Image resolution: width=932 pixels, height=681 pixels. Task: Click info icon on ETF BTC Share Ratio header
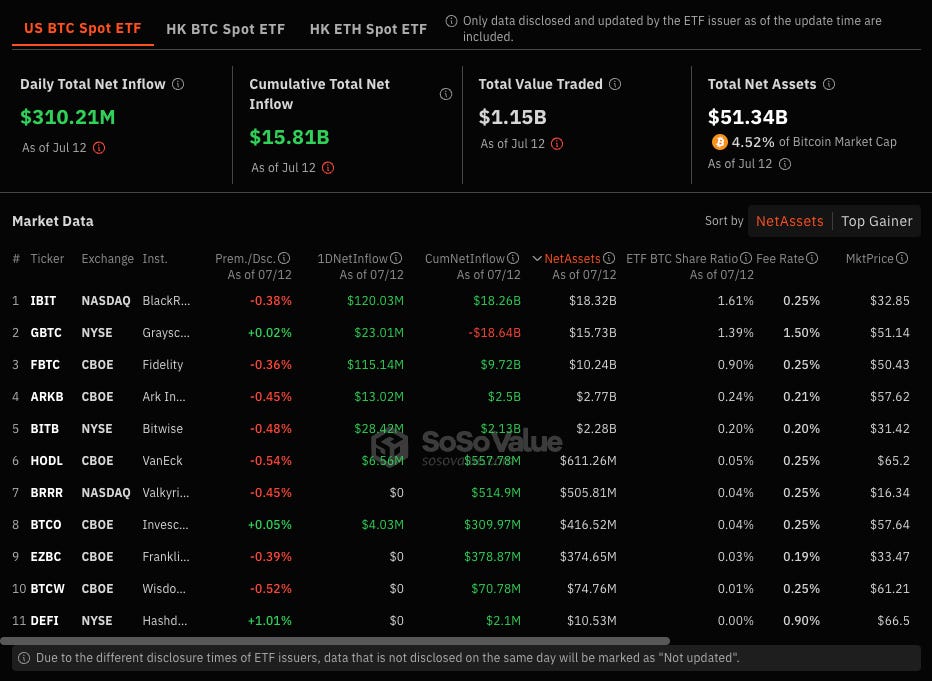tap(746, 258)
